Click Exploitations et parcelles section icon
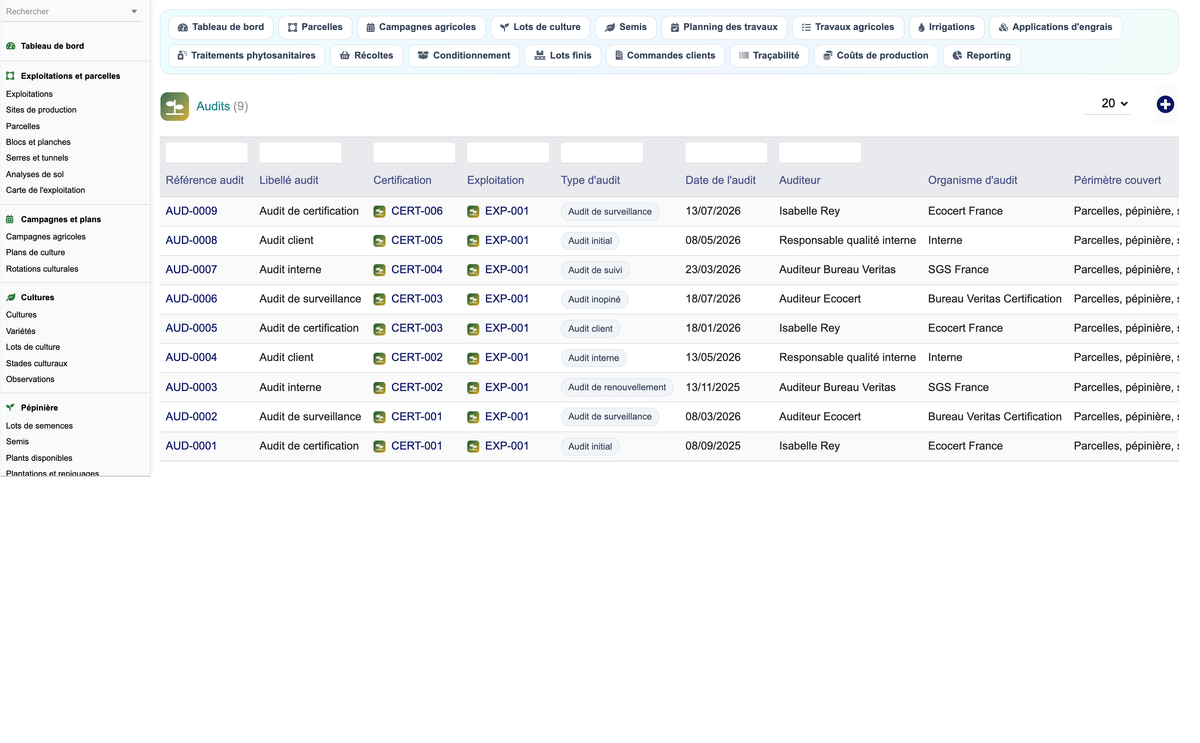 click(x=11, y=76)
